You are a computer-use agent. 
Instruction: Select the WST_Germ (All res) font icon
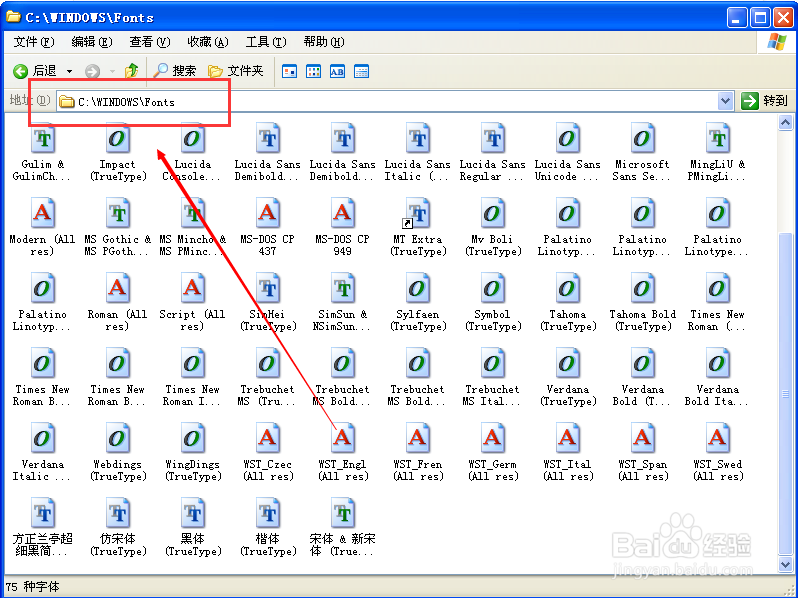point(492,438)
